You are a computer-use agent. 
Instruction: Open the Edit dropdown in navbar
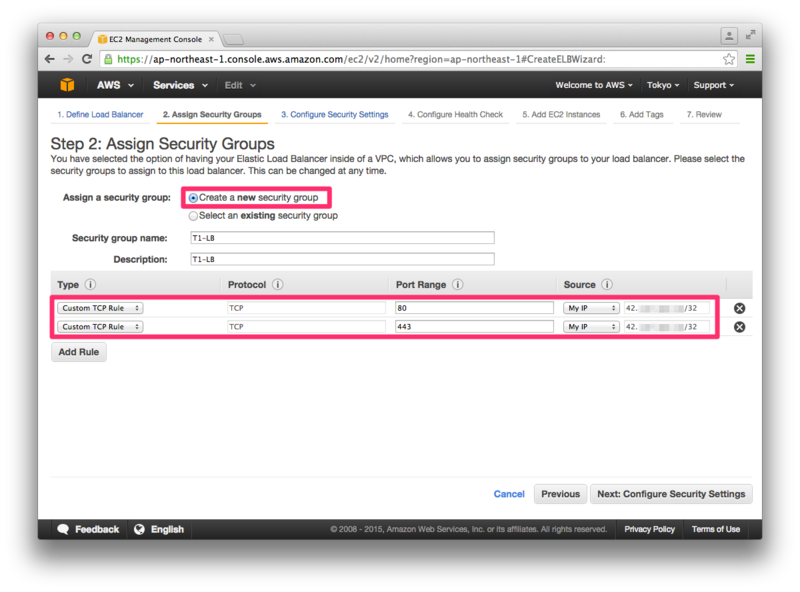pyautogui.click(x=240, y=85)
